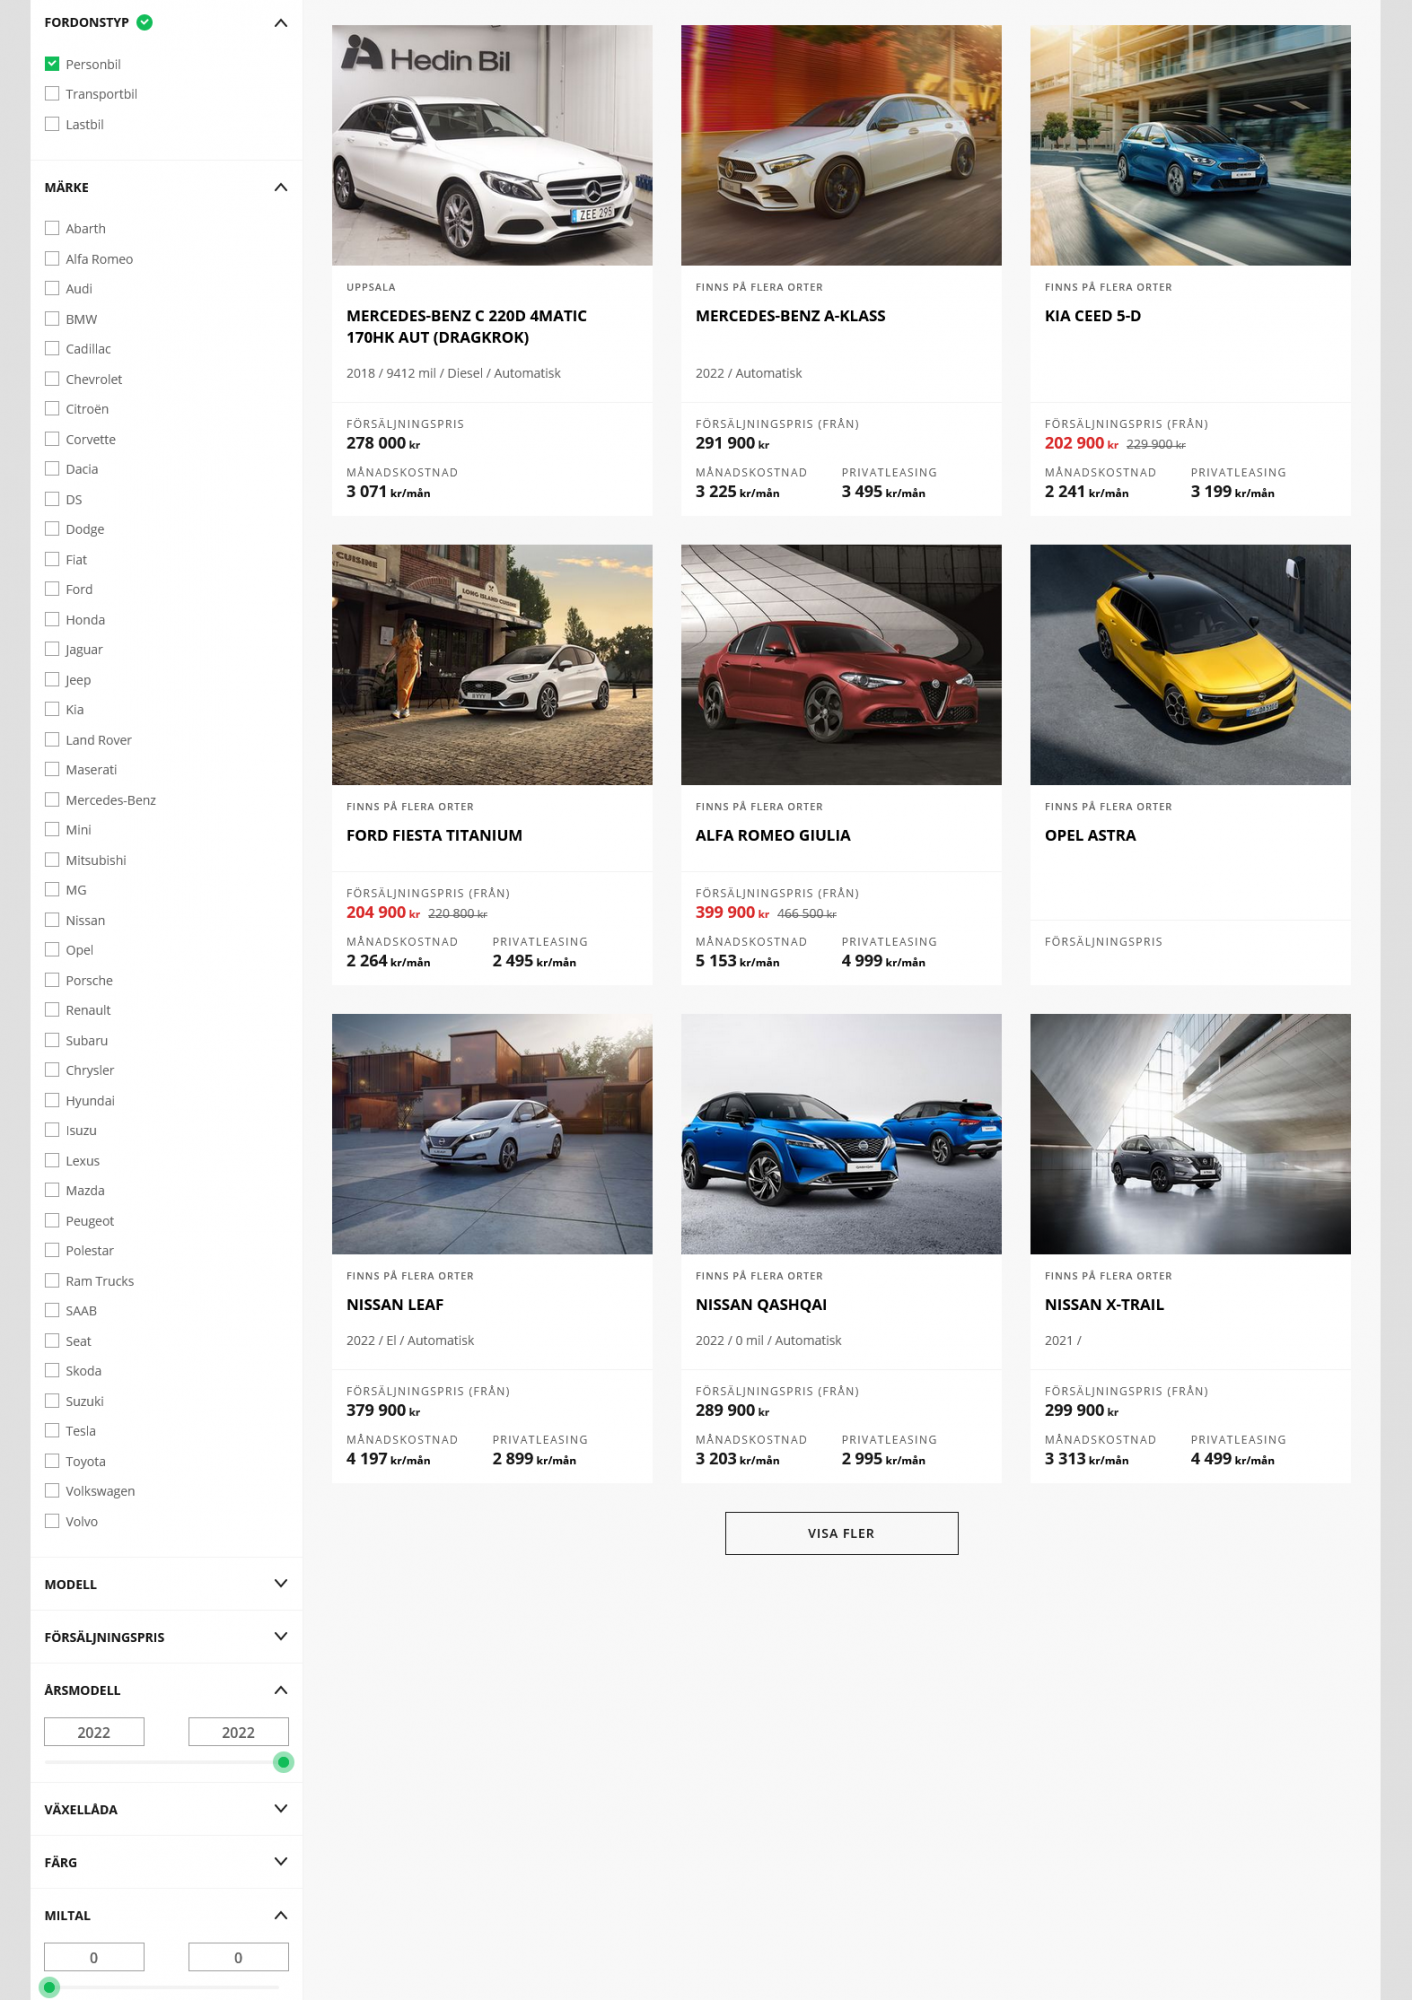1412x2000 pixels.
Task: Select the Hyundai checkbox
Action: 52,1100
